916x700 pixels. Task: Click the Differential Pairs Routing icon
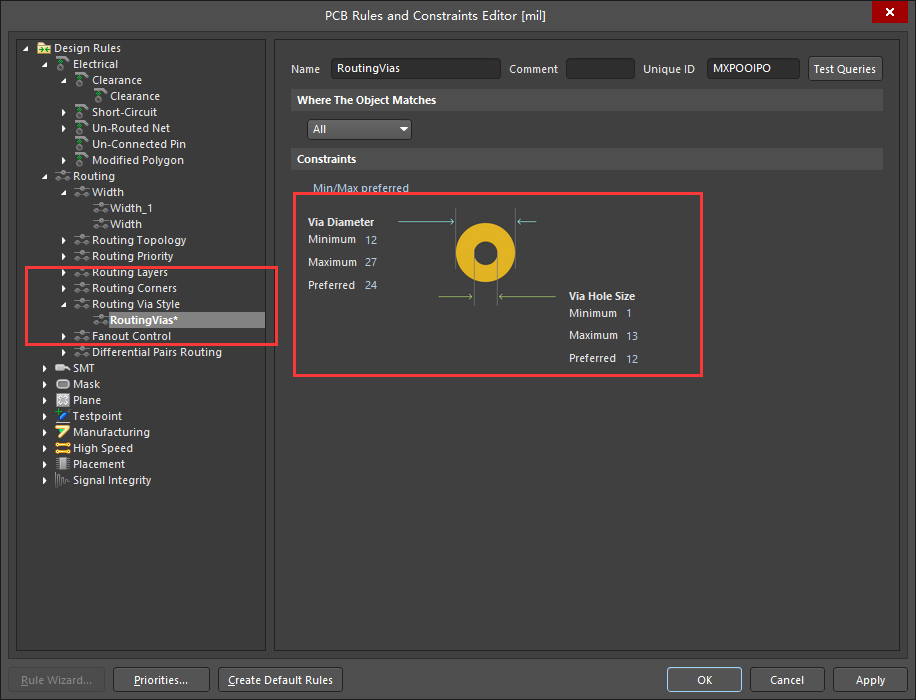(82, 352)
